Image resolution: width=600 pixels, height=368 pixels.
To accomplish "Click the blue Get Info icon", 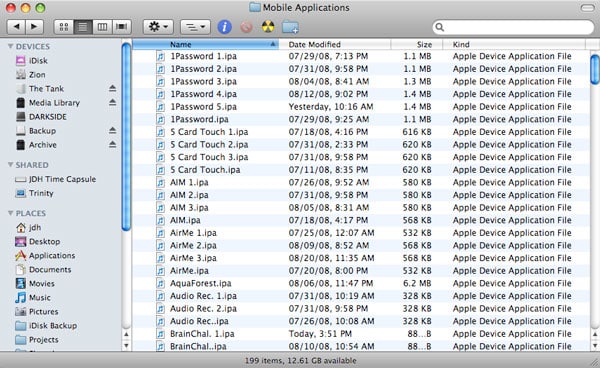I will point(225,27).
